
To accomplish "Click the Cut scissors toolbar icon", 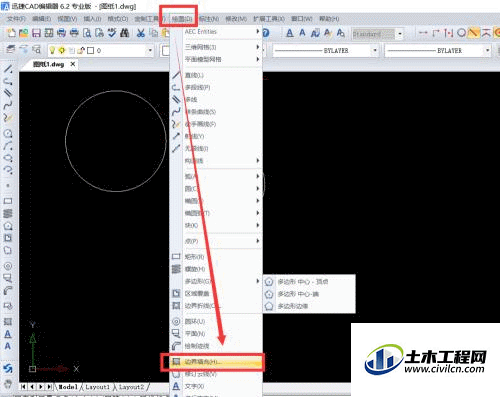I will [141, 33].
